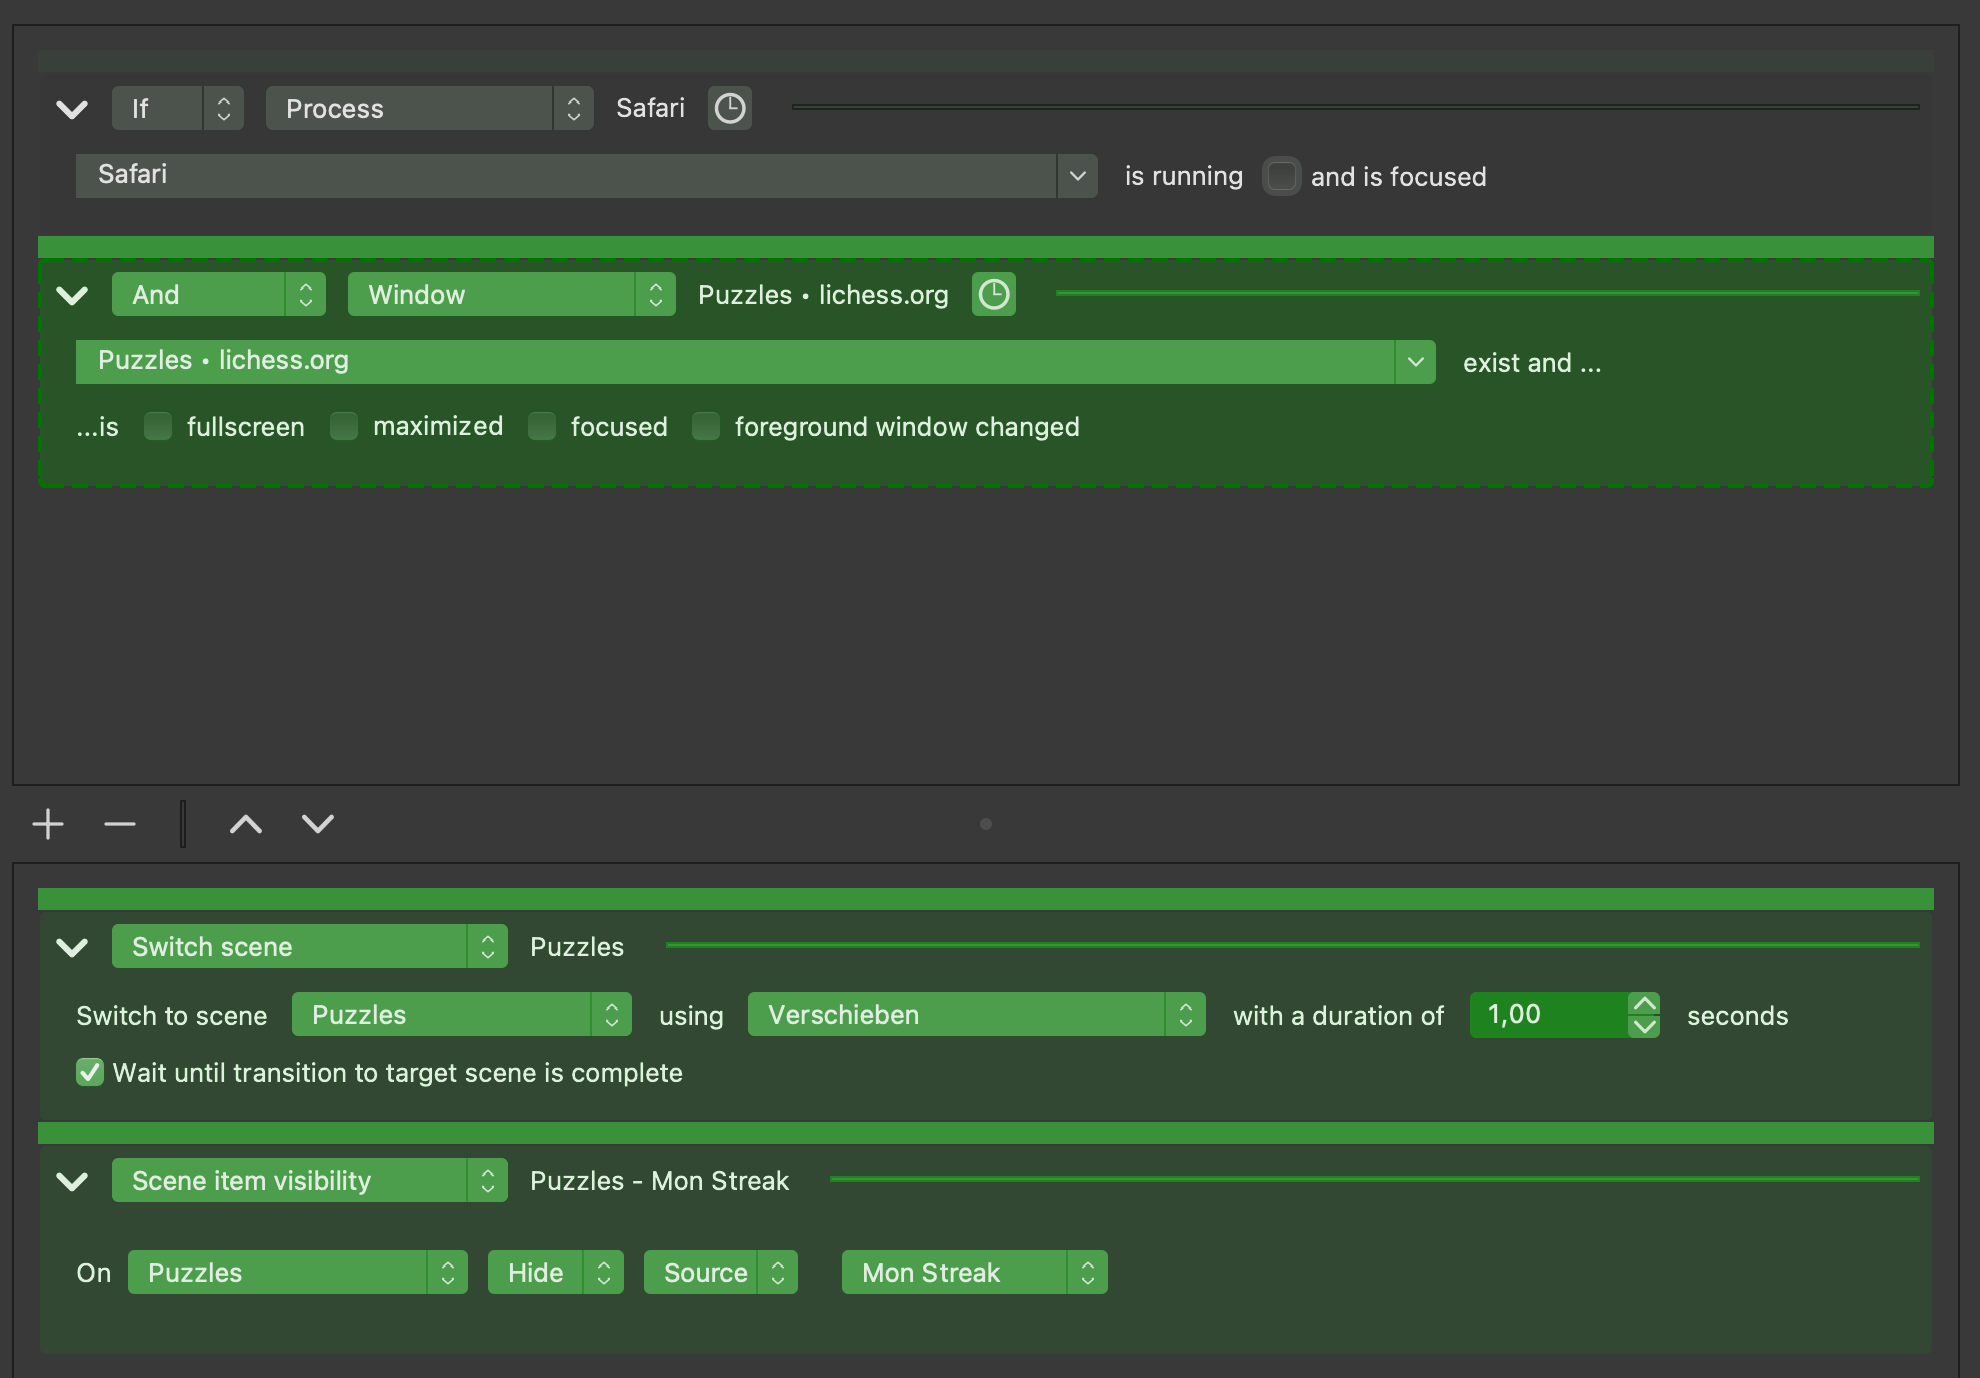Collapse the If Process condition row

[x=71, y=110]
